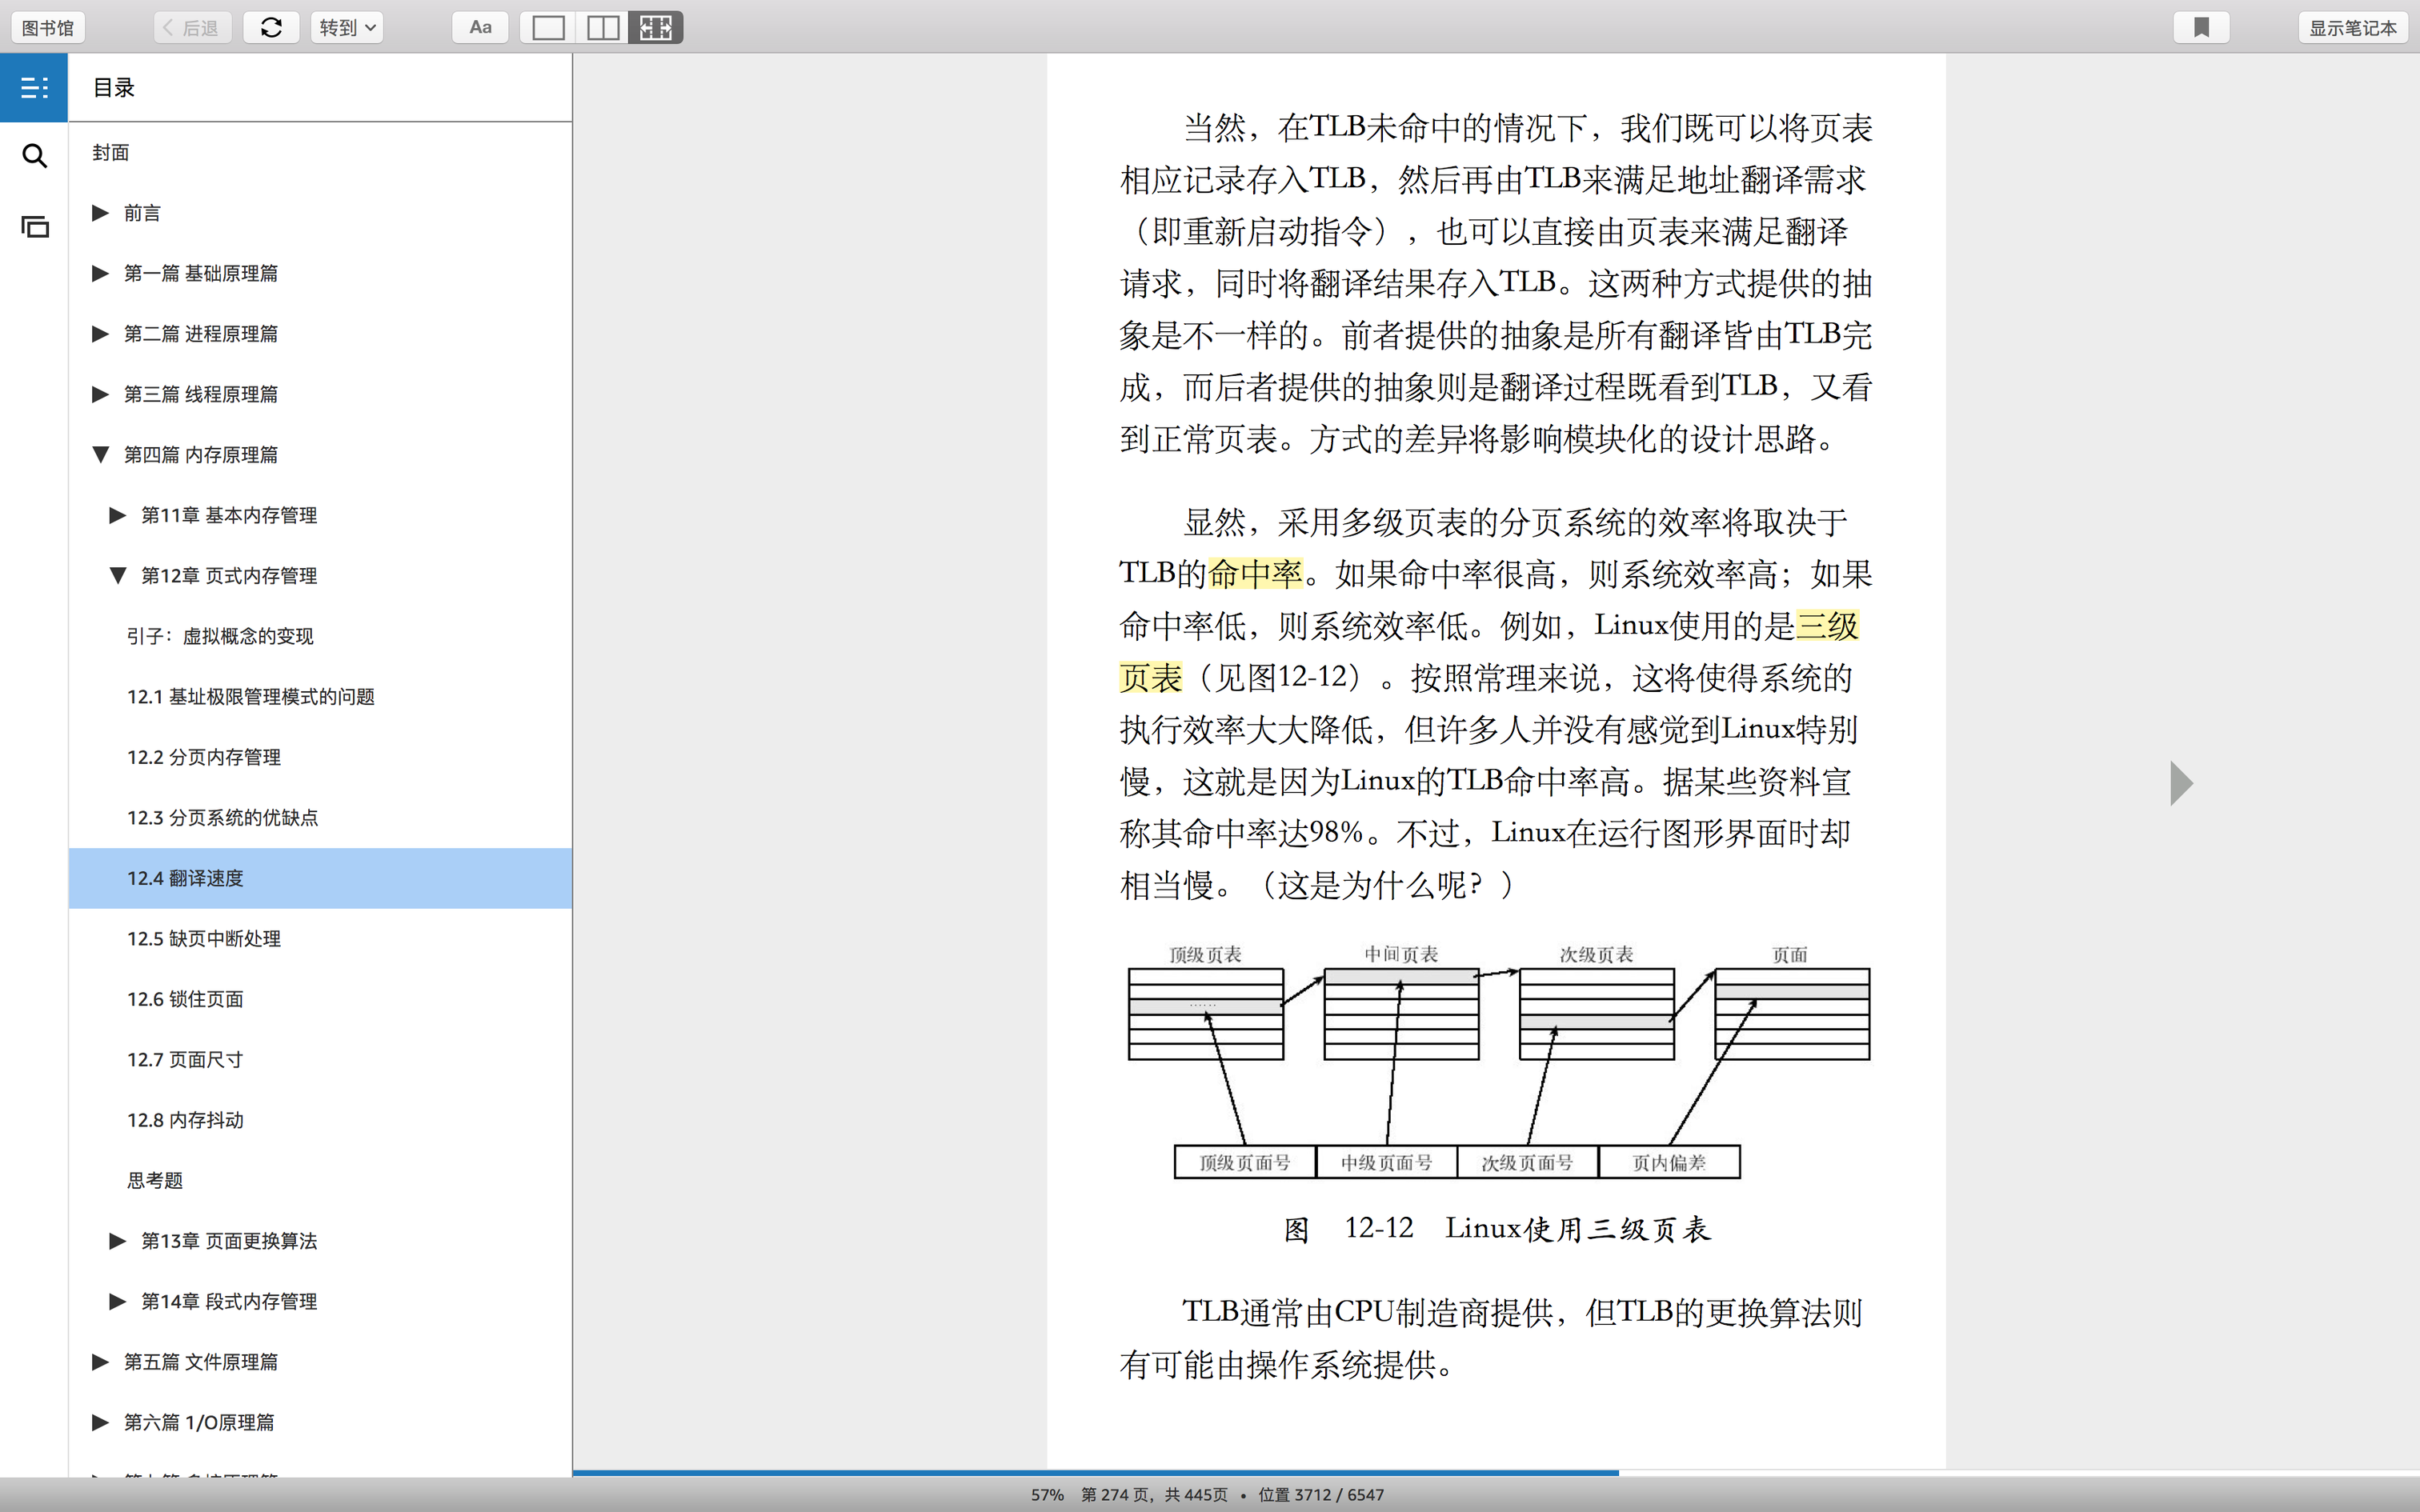The image size is (2420, 1512).
Task: Bookmark this page with ribbon icon
Action: coord(2201,27)
